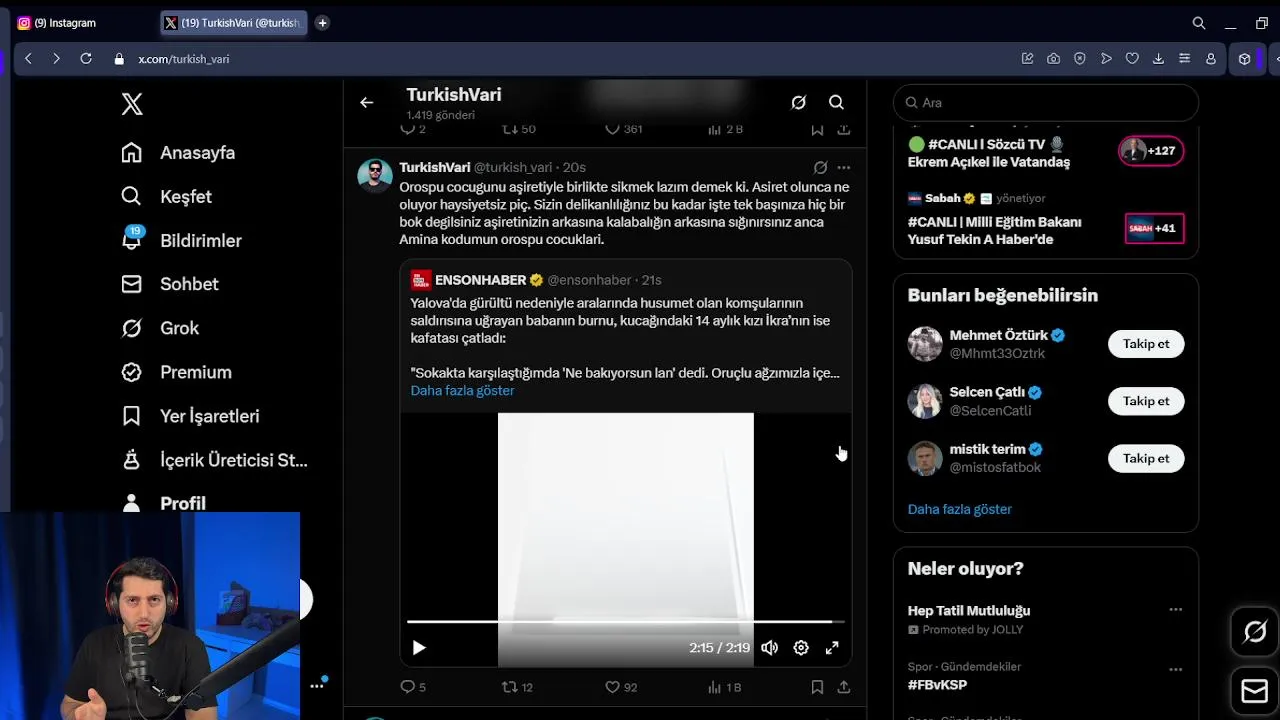Open ENSONHABER quoted account name

480,280
